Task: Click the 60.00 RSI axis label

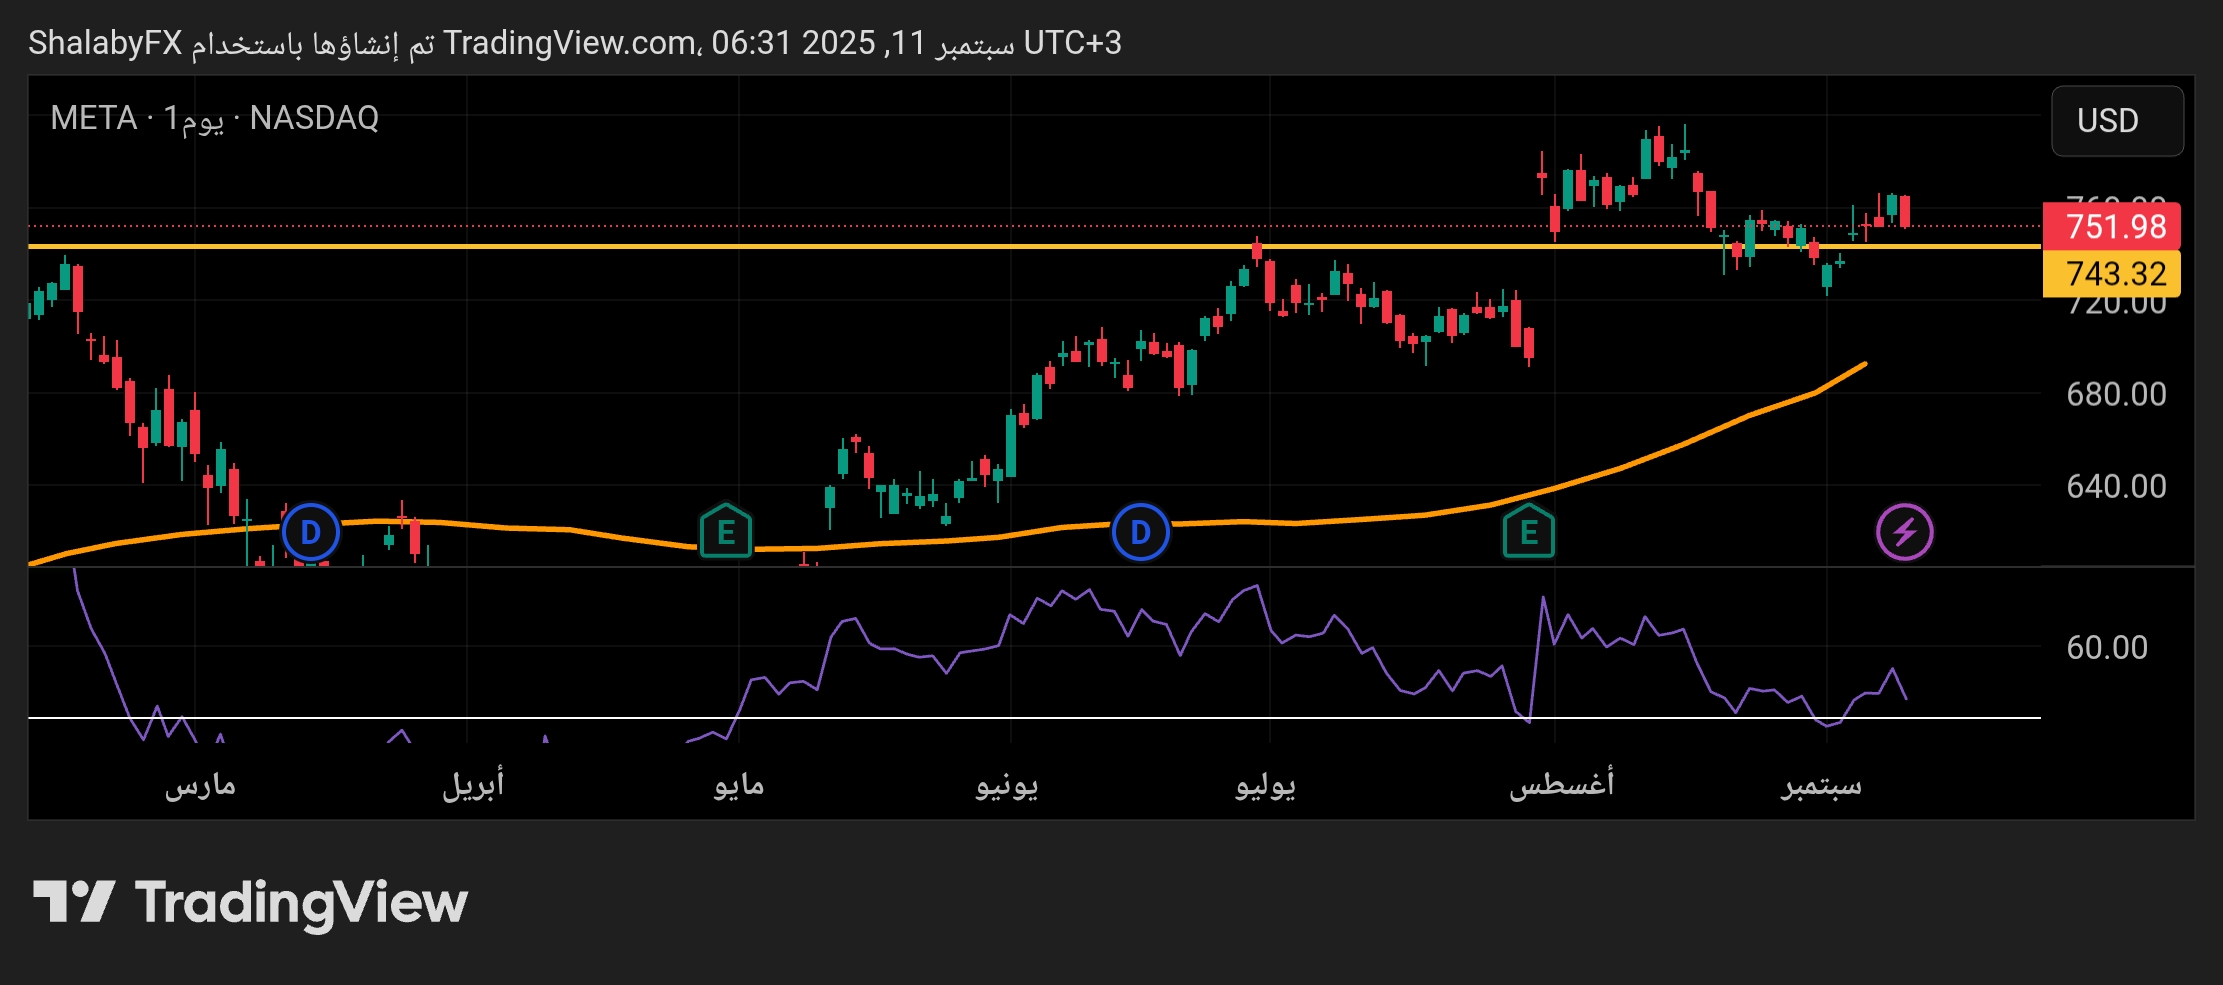Action: [x=2107, y=647]
